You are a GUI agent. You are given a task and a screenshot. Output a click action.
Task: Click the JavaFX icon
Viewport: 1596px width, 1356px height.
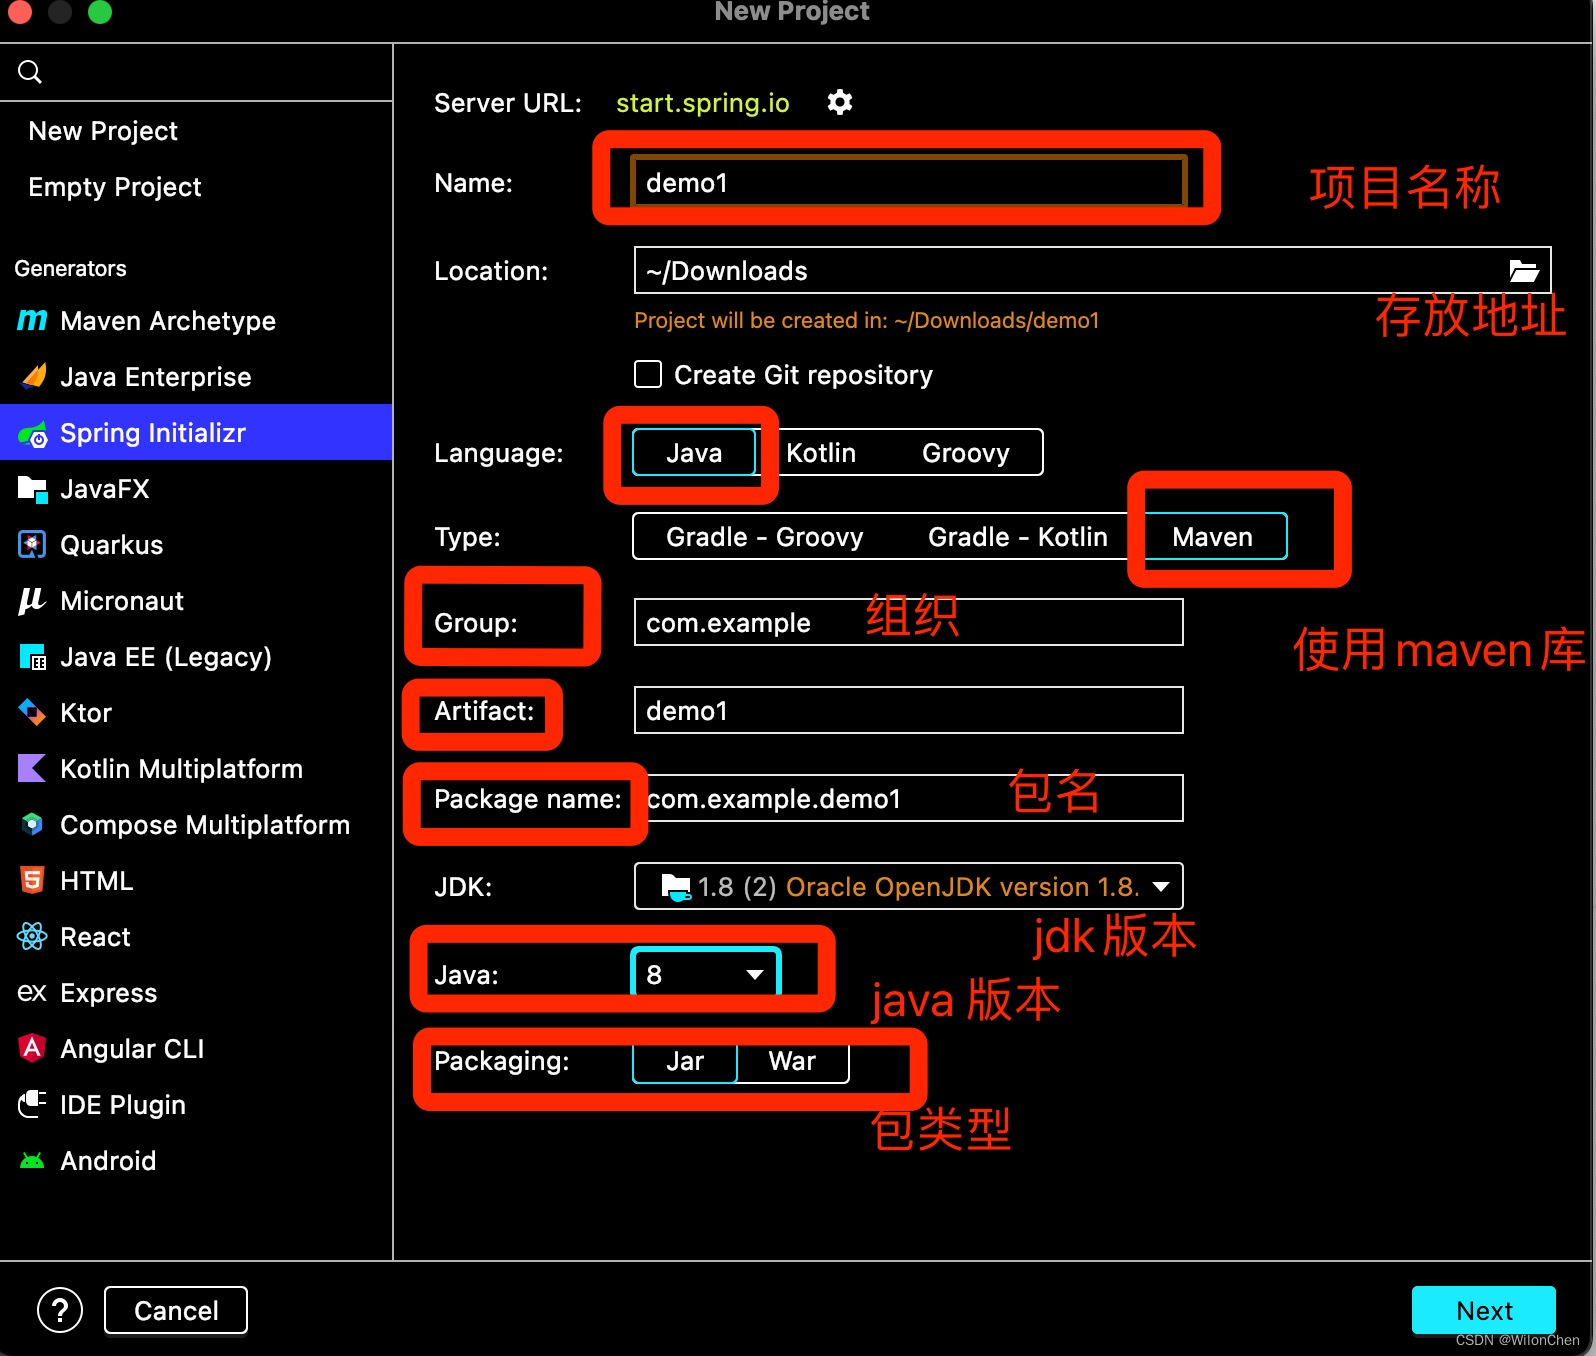(33, 489)
